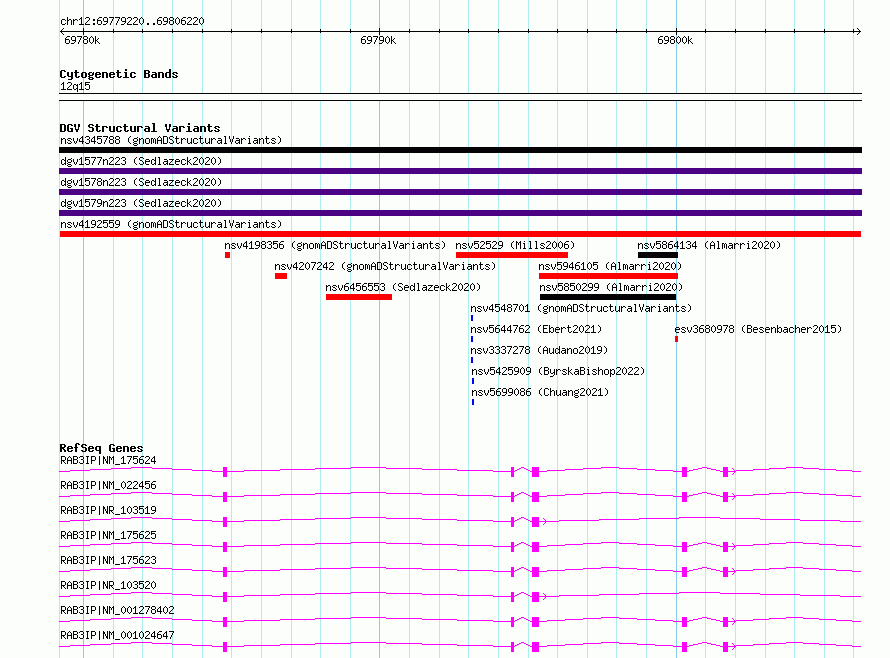Open the nsv5946105 Almarri2020 label
Screen dimensions: 890x658
tap(610, 266)
